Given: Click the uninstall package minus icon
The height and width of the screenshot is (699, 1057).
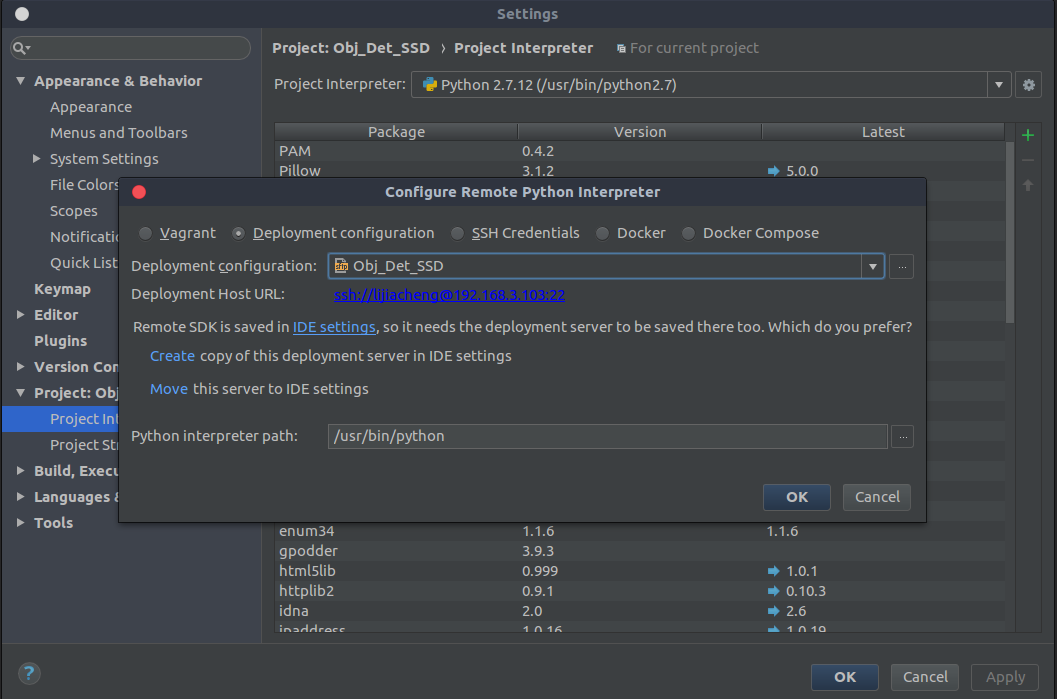Looking at the screenshot, I should (x=1027, y=160).
